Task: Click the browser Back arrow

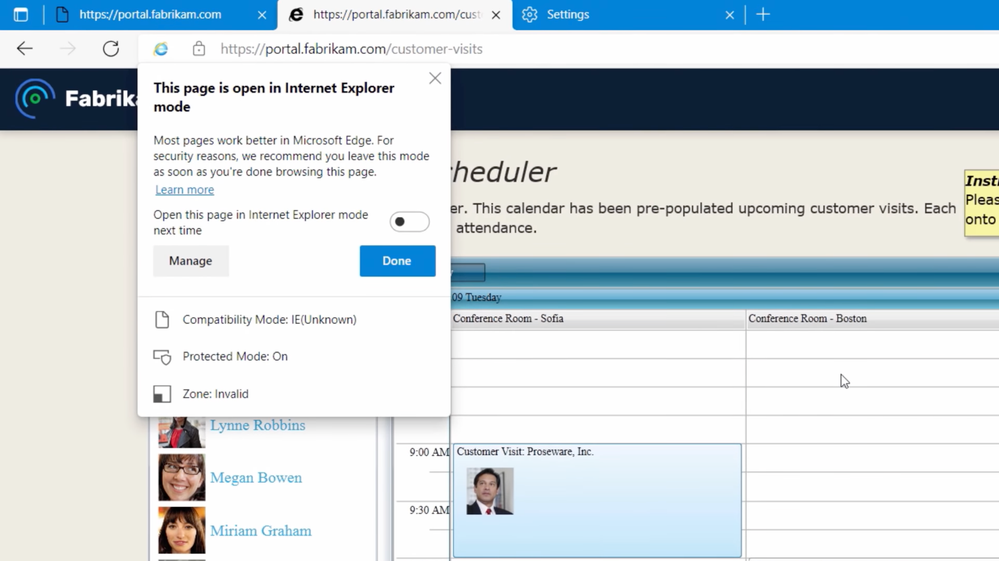Action: [x=24, y=49]
